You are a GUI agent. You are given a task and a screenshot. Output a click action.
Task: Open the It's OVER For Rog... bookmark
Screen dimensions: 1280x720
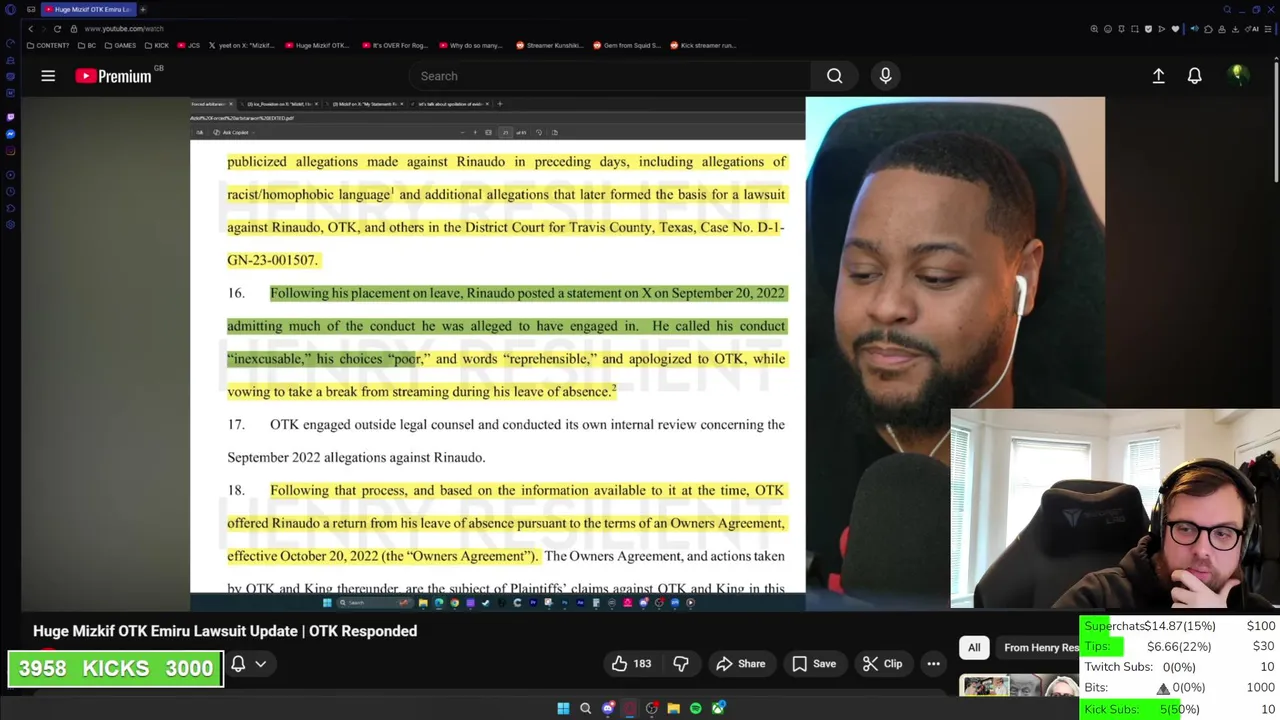[x=394, y=45]
